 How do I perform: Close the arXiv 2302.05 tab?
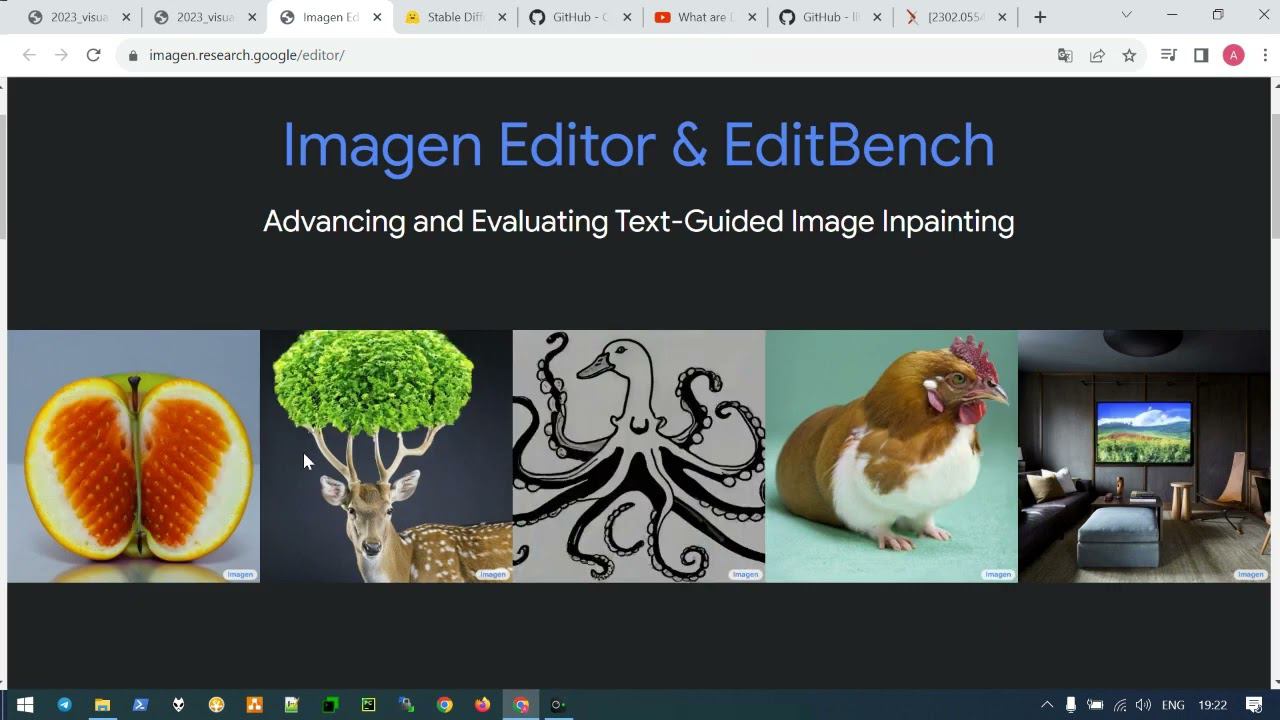[1002, 17]
